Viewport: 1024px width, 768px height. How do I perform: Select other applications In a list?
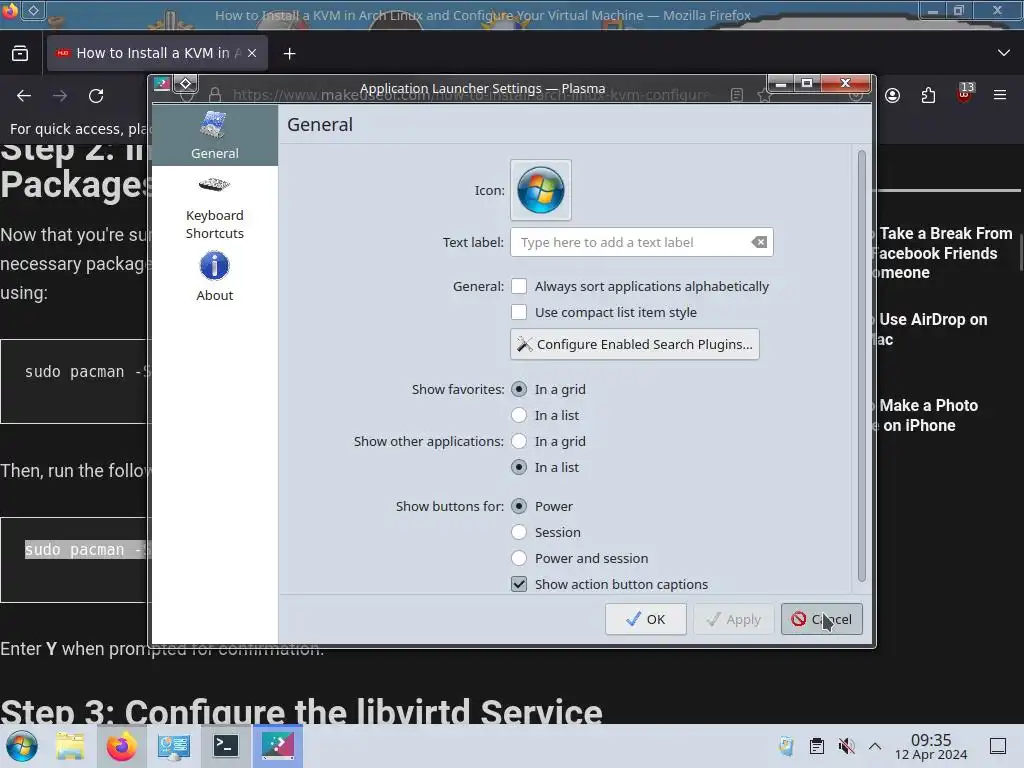click(519, 468)
